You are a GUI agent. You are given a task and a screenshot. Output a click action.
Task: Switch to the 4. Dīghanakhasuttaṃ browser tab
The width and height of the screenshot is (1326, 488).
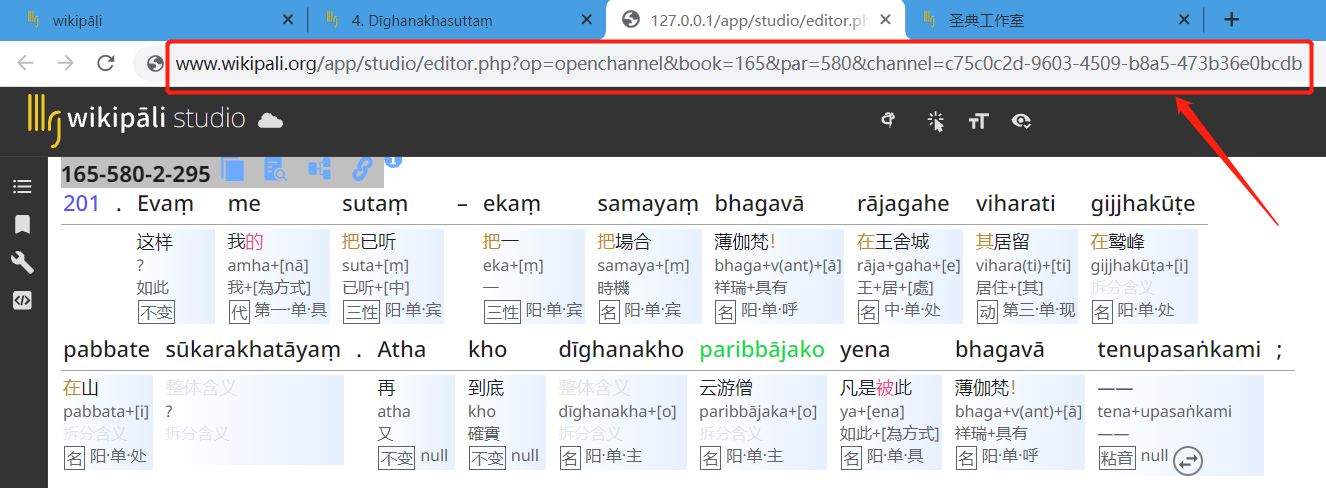coord(455,19)
